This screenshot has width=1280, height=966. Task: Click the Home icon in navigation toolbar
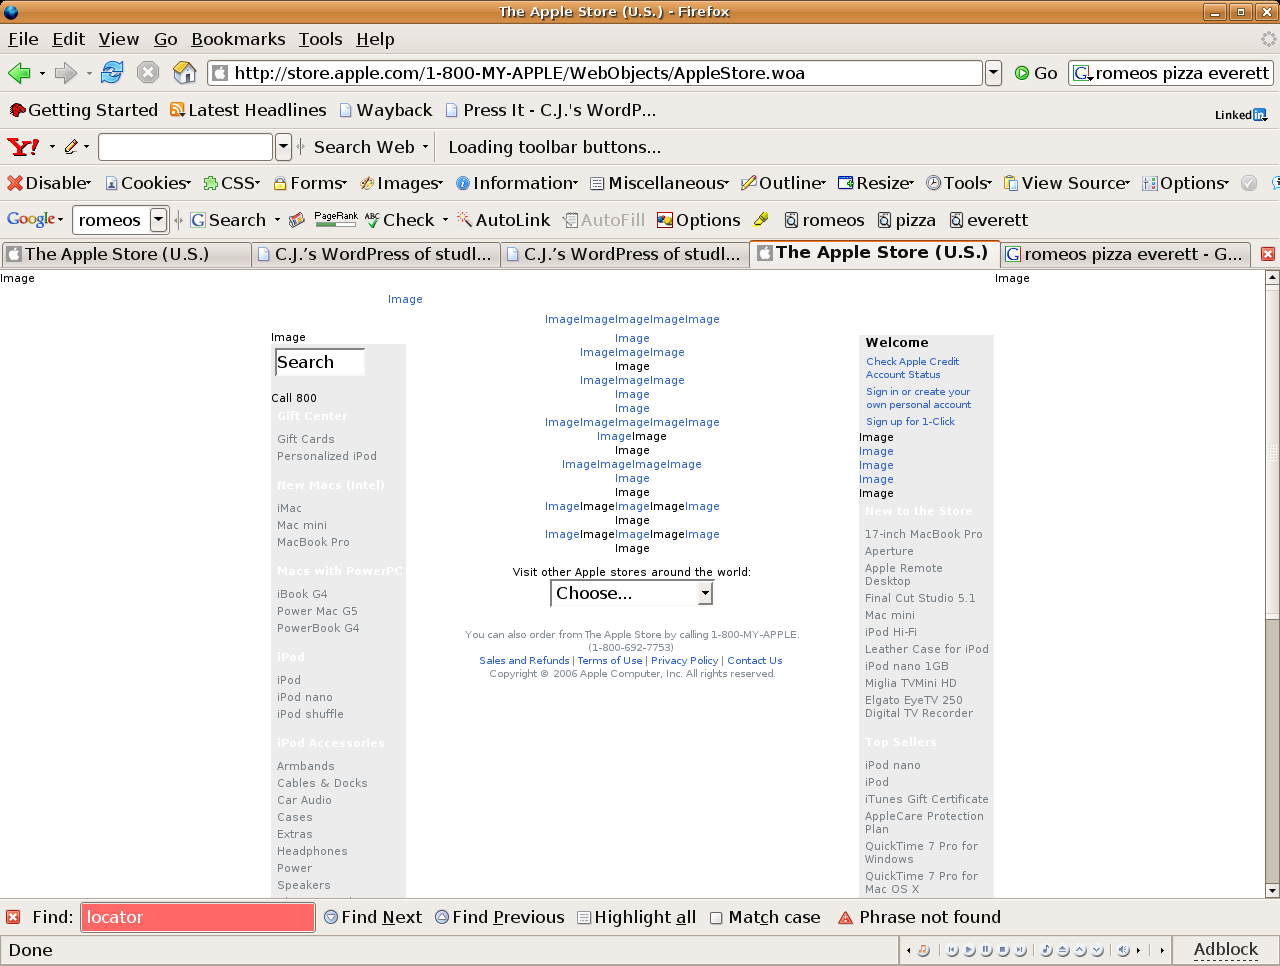tap(184, 73)
